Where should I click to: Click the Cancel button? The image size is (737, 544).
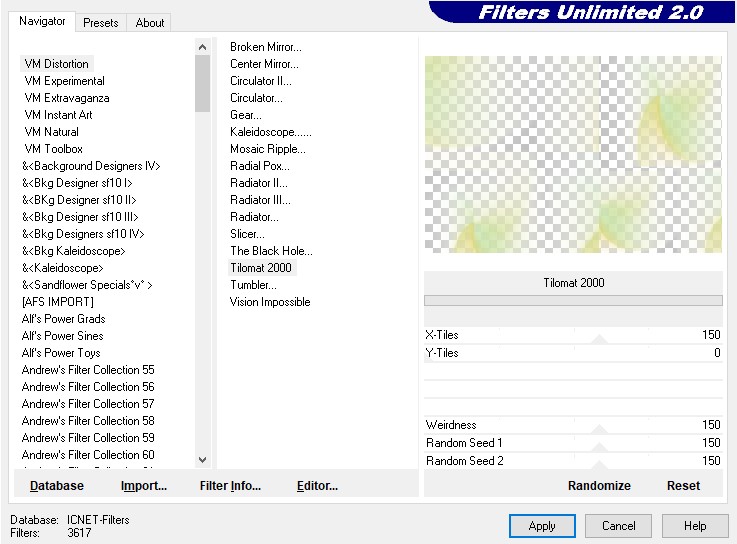point(618,526)
